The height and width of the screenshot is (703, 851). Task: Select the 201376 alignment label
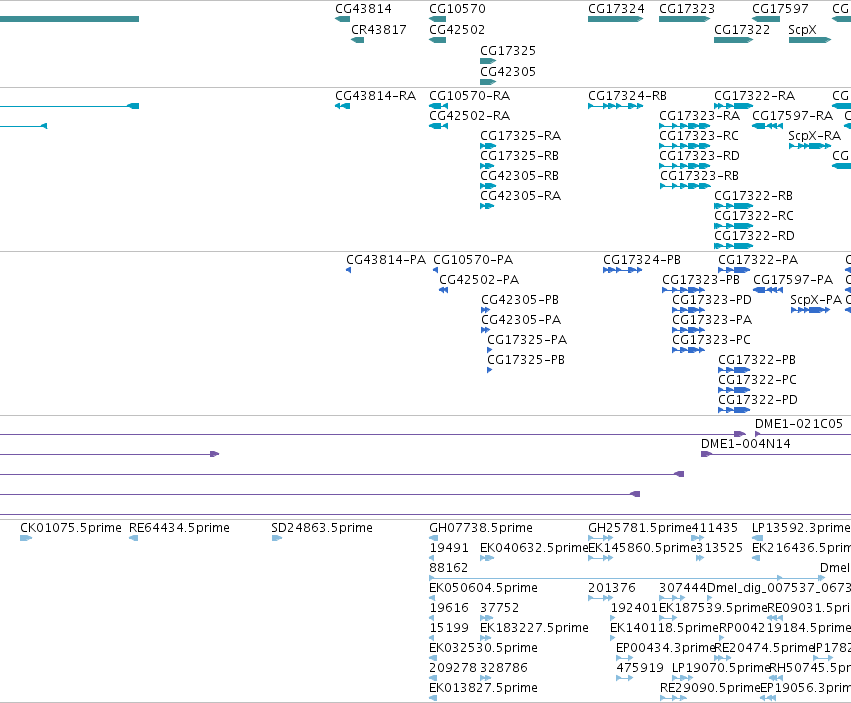[612, 588]
